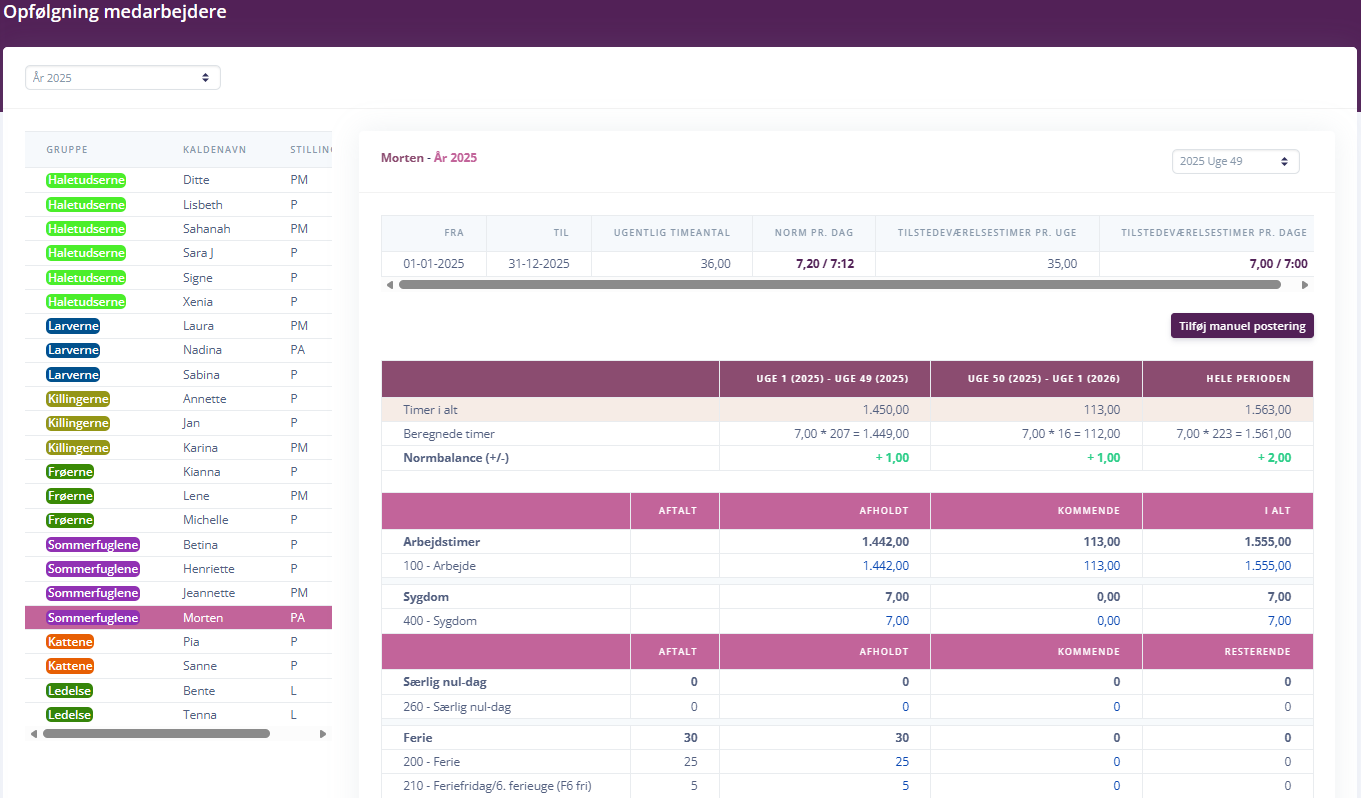Click the Larverne tag for Laura
The image size is (1361, 798).
(x=73, y=326)
